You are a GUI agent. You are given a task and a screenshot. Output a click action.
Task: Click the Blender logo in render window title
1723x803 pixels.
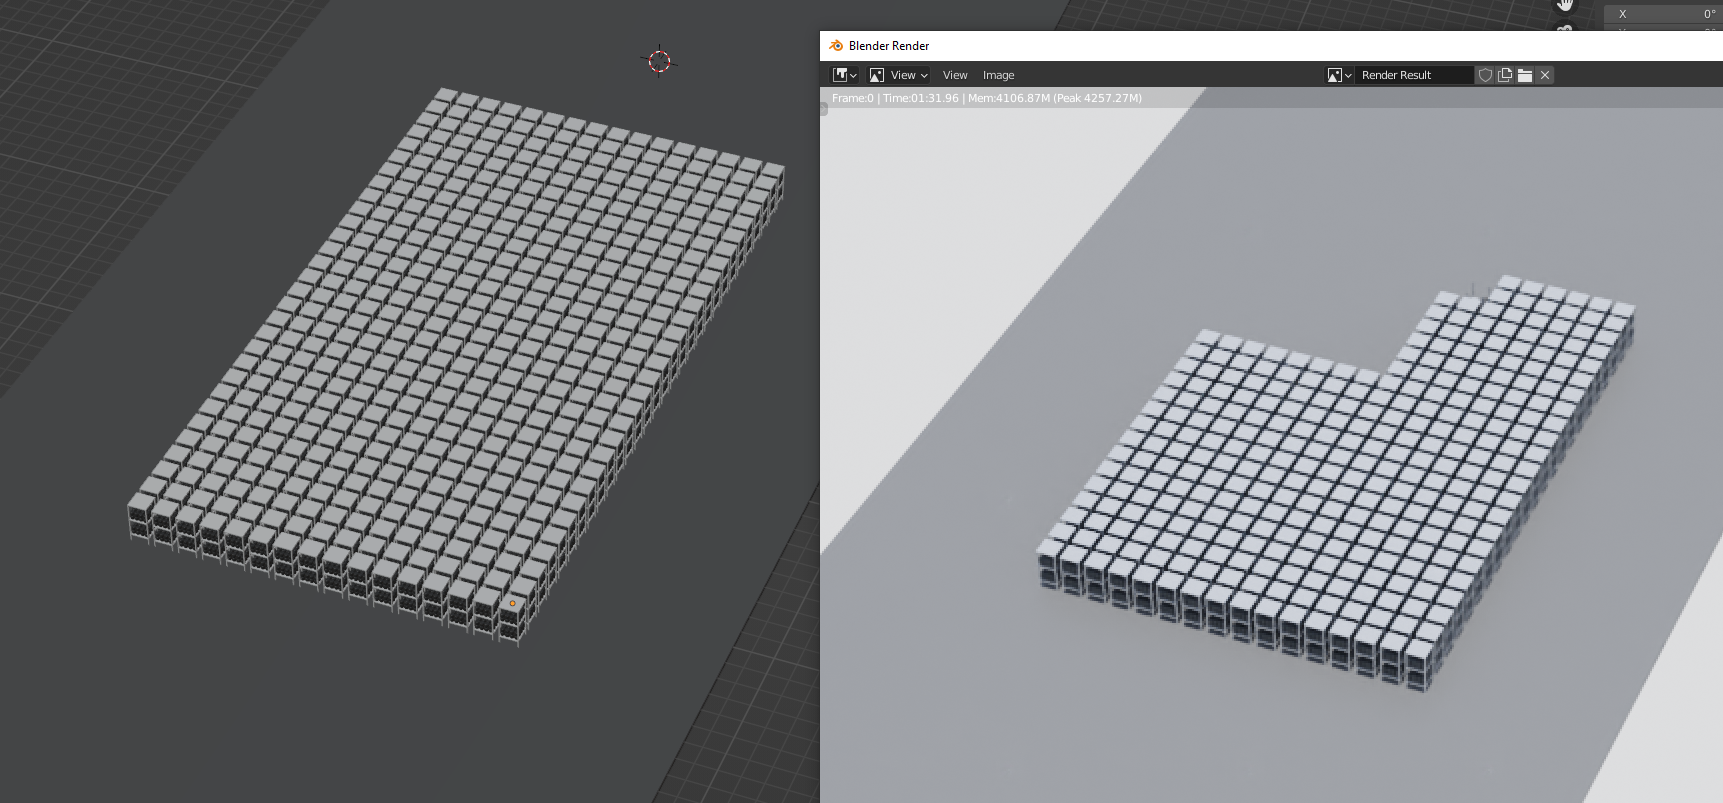tap(836, 46)
